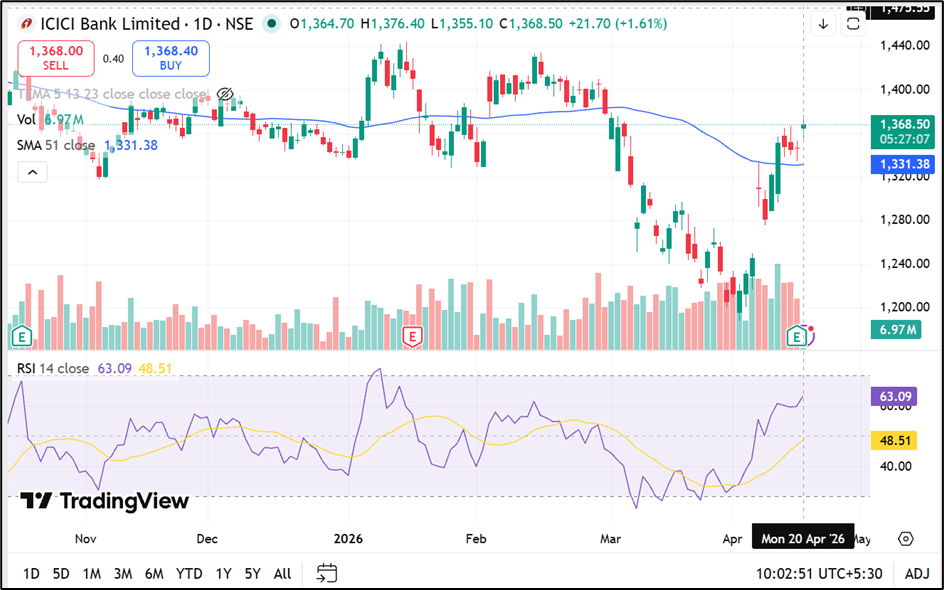Open the go-to-date calendar icon
944x590 pixels.
pos(327,573)
